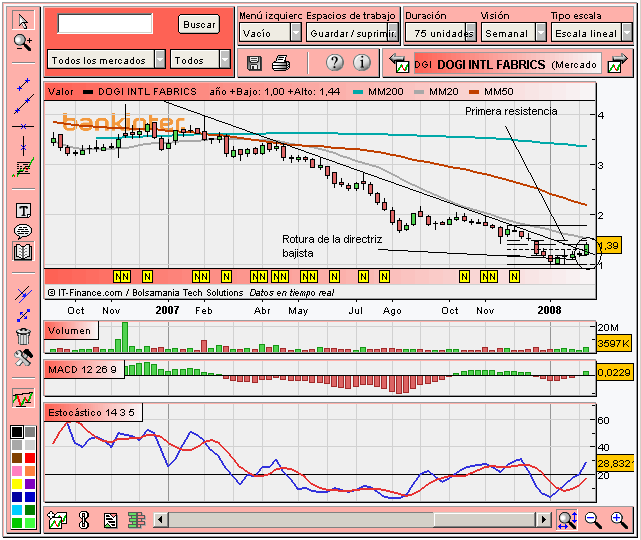The image size is (641, 540).
Task: Click the Buscar button
Action: 199,25
